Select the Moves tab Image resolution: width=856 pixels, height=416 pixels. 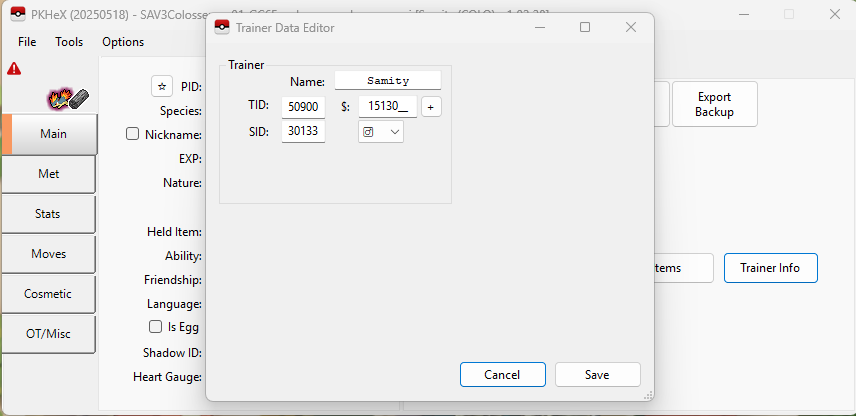(x=48, y=254)
